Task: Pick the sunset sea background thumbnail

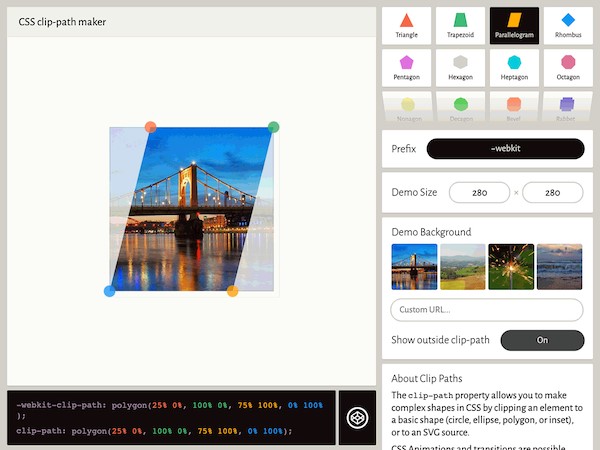Action: pos(559,267)
